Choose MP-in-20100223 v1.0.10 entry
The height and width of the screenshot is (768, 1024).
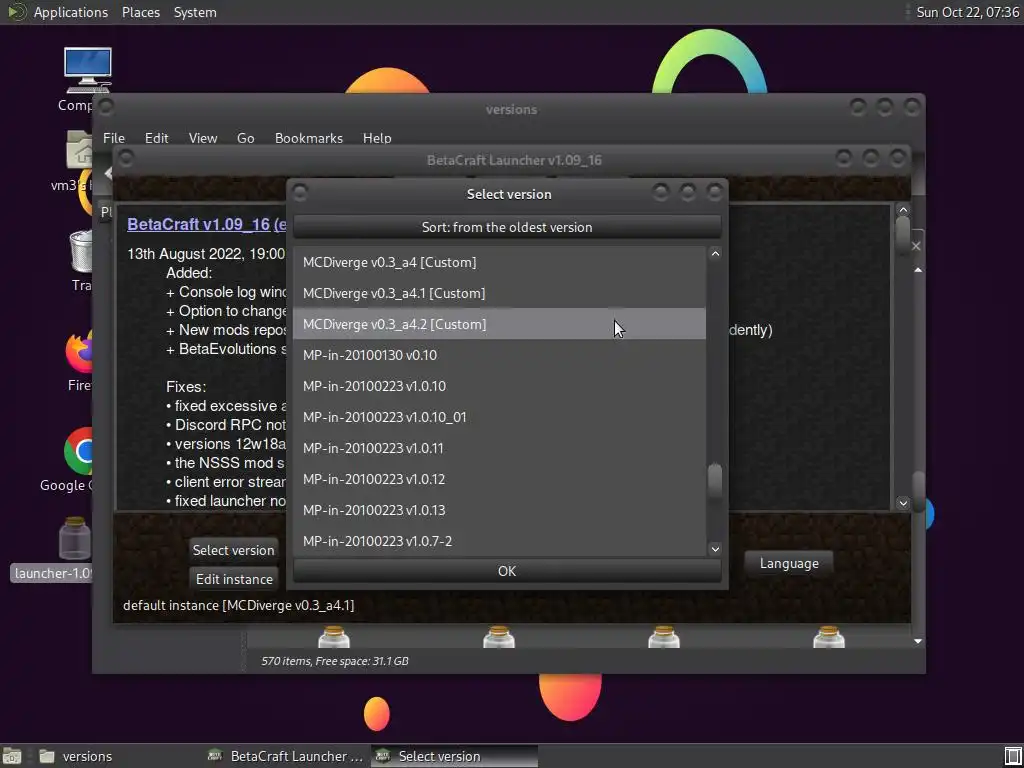(500, 386)
